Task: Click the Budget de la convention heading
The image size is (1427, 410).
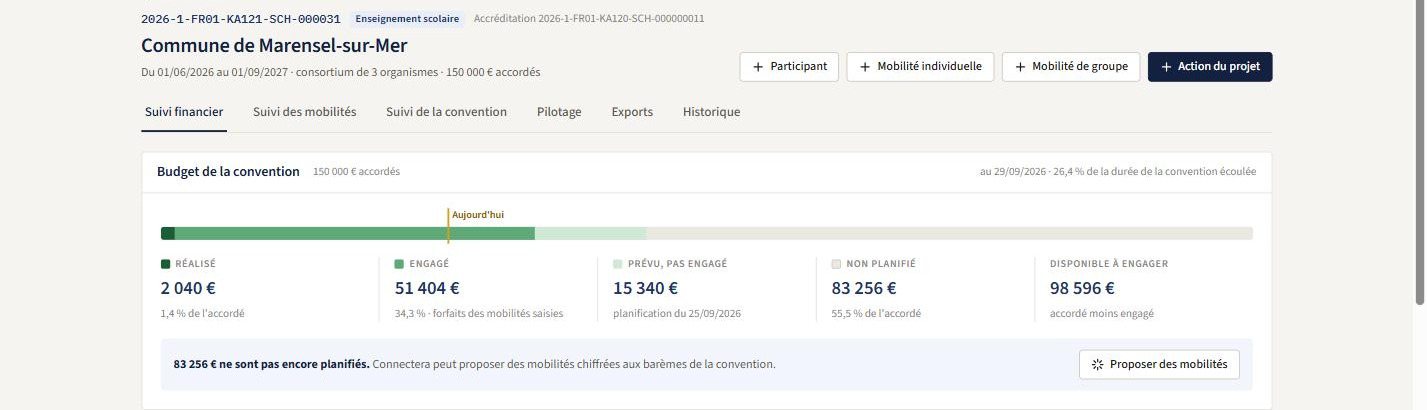Action: (228, 172)
